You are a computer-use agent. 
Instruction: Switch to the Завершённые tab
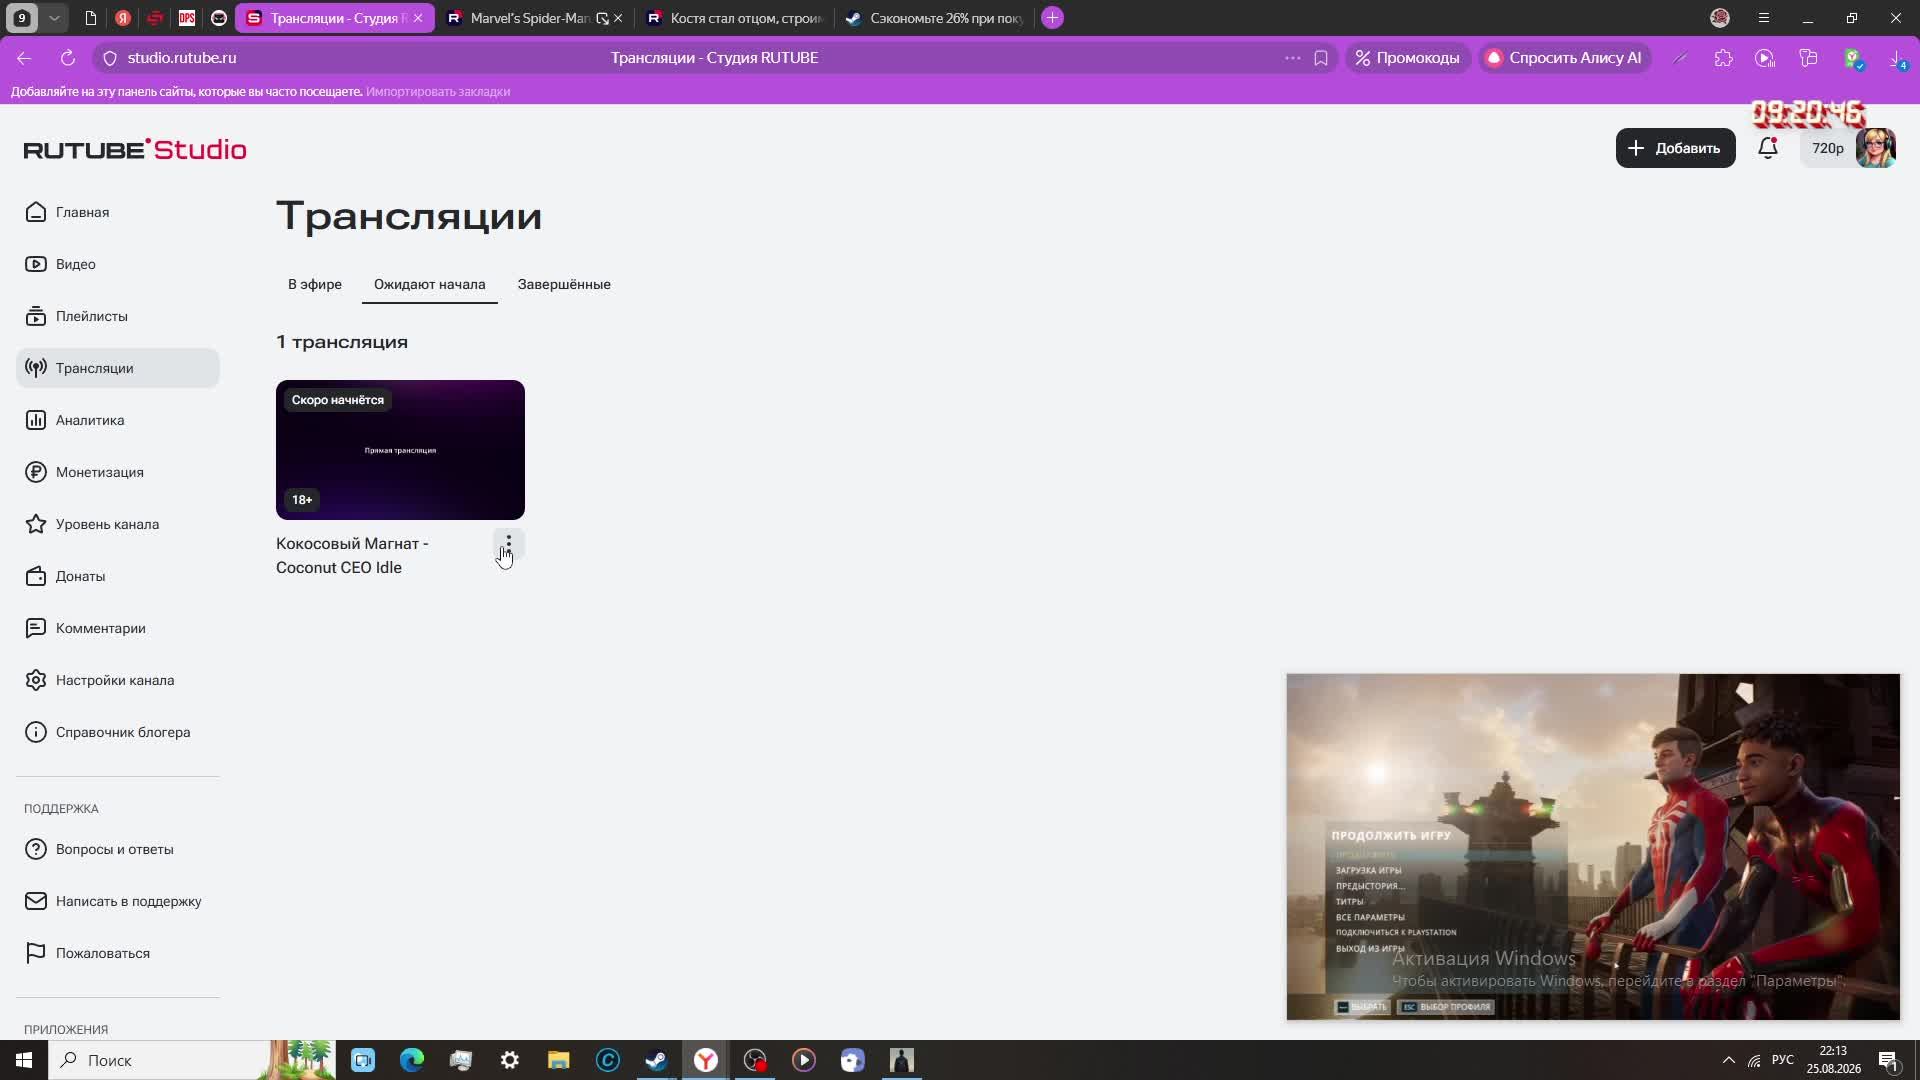pyautogui.click(x=564, y=284)
